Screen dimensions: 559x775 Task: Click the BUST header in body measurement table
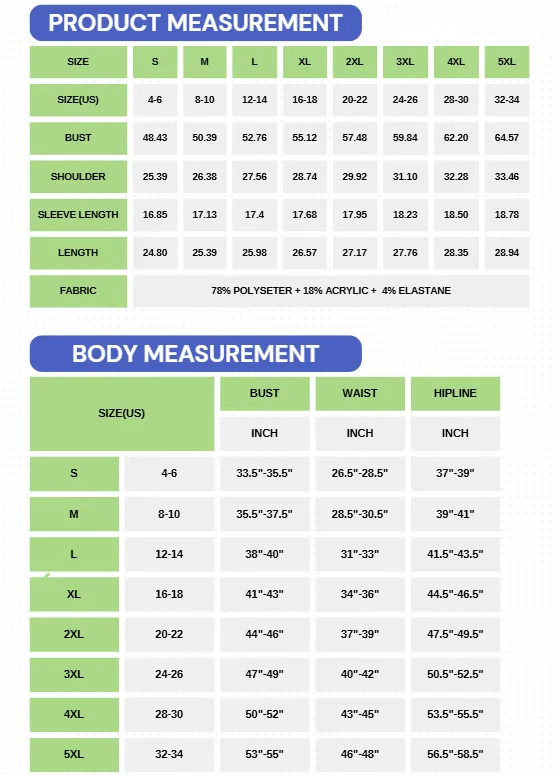[264, 393]
